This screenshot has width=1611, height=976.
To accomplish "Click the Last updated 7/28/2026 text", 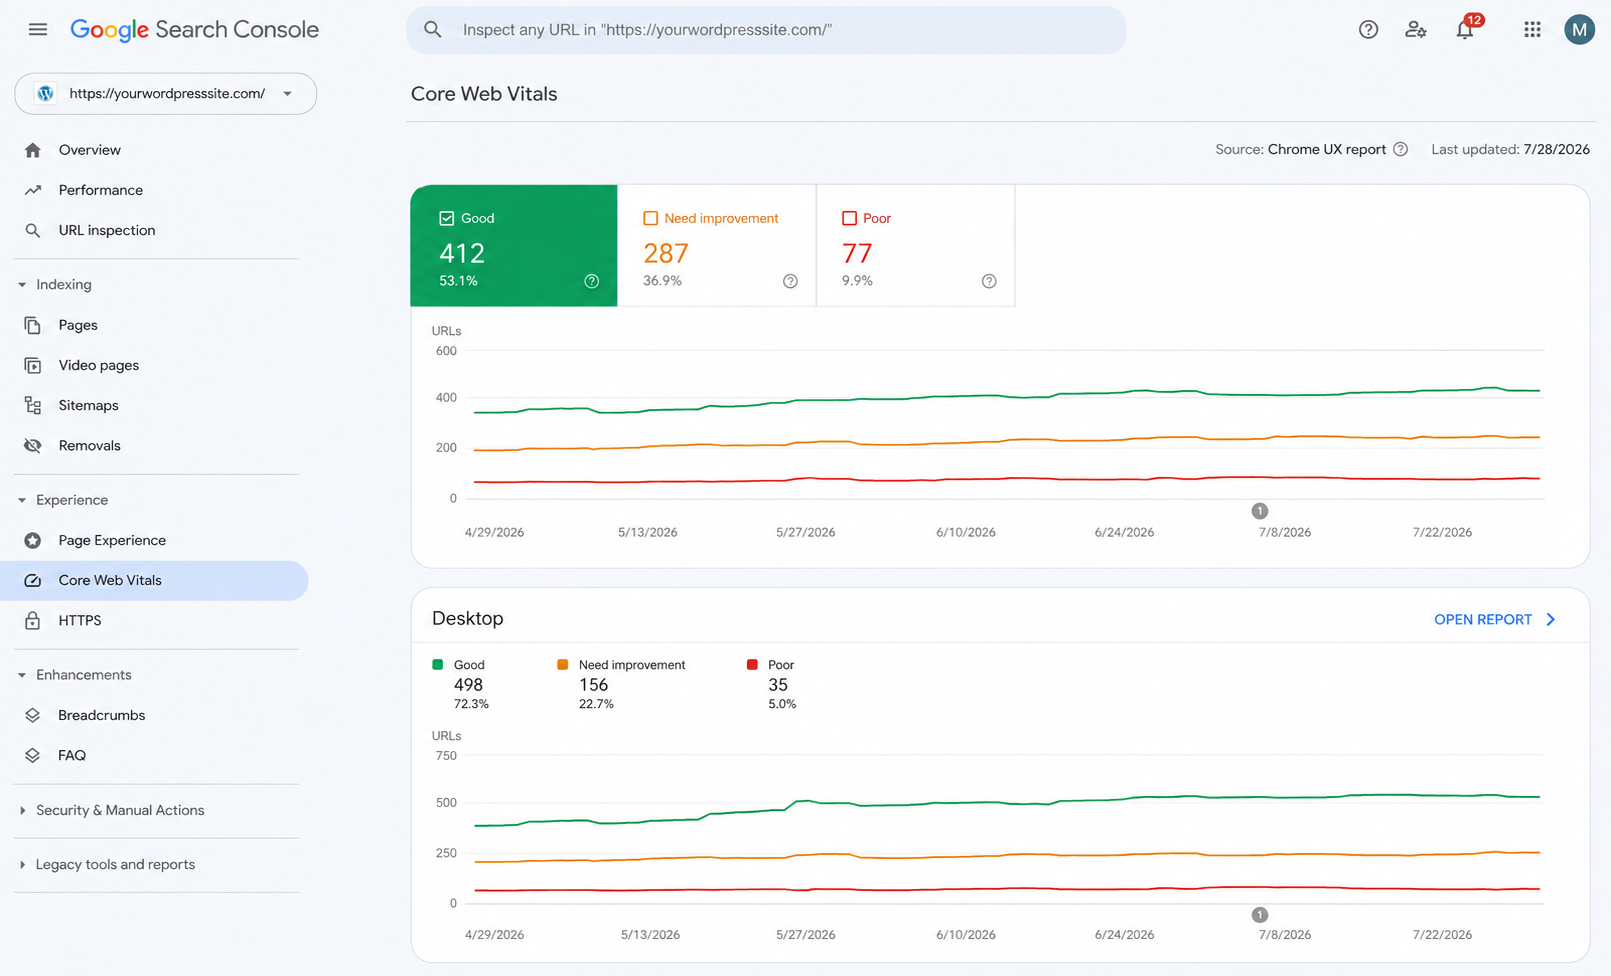I will [x=1510, y=149].
